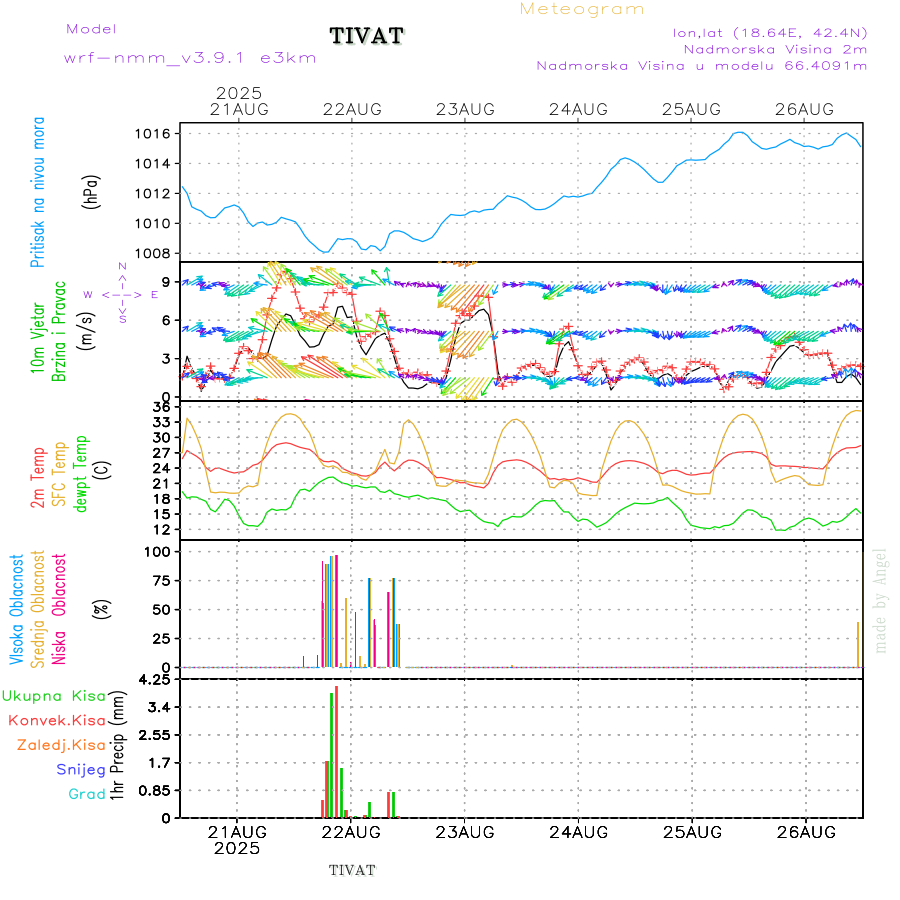The image size is (900, 900).
Task: Click the 23AUG label on top axis
Action: [x=466, y=109]
